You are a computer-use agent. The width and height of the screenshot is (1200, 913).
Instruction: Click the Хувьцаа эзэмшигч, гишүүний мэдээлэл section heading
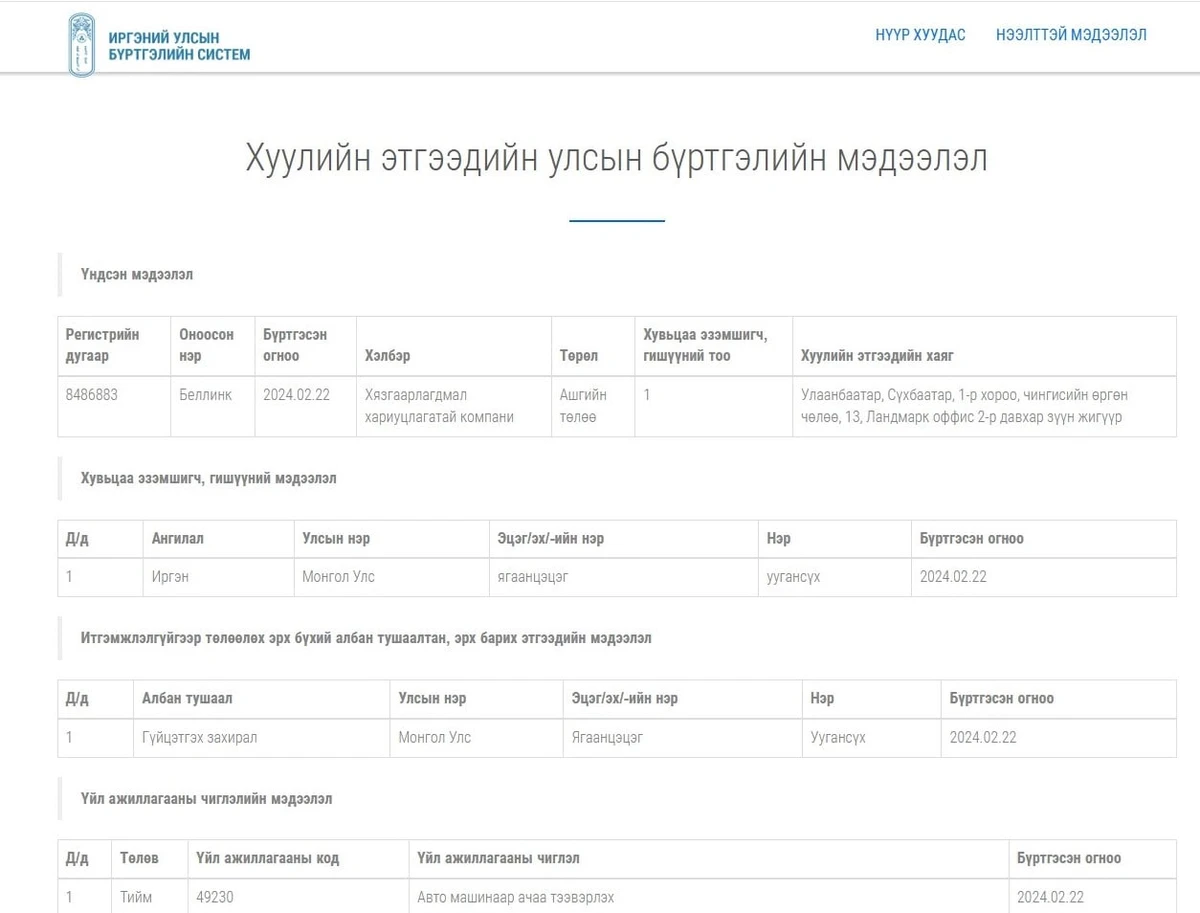(x=208, y=478)
